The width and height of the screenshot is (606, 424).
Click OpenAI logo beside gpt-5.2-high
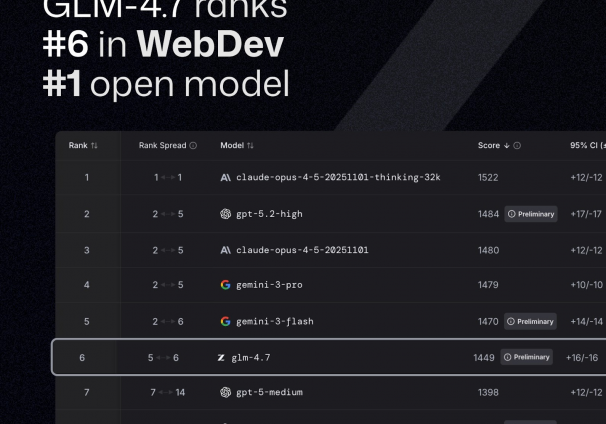(x=225, y=214)
